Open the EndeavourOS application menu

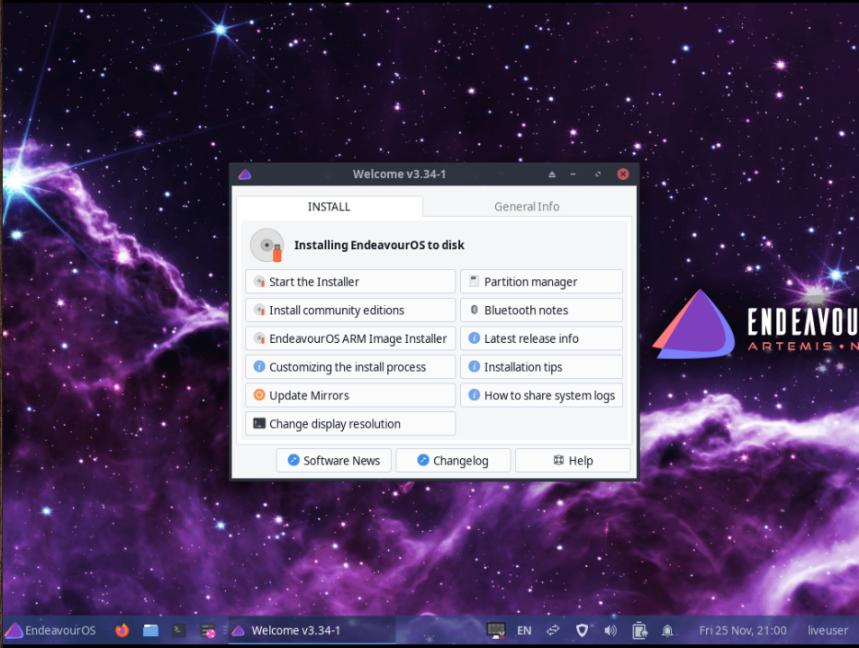[50, 630]
